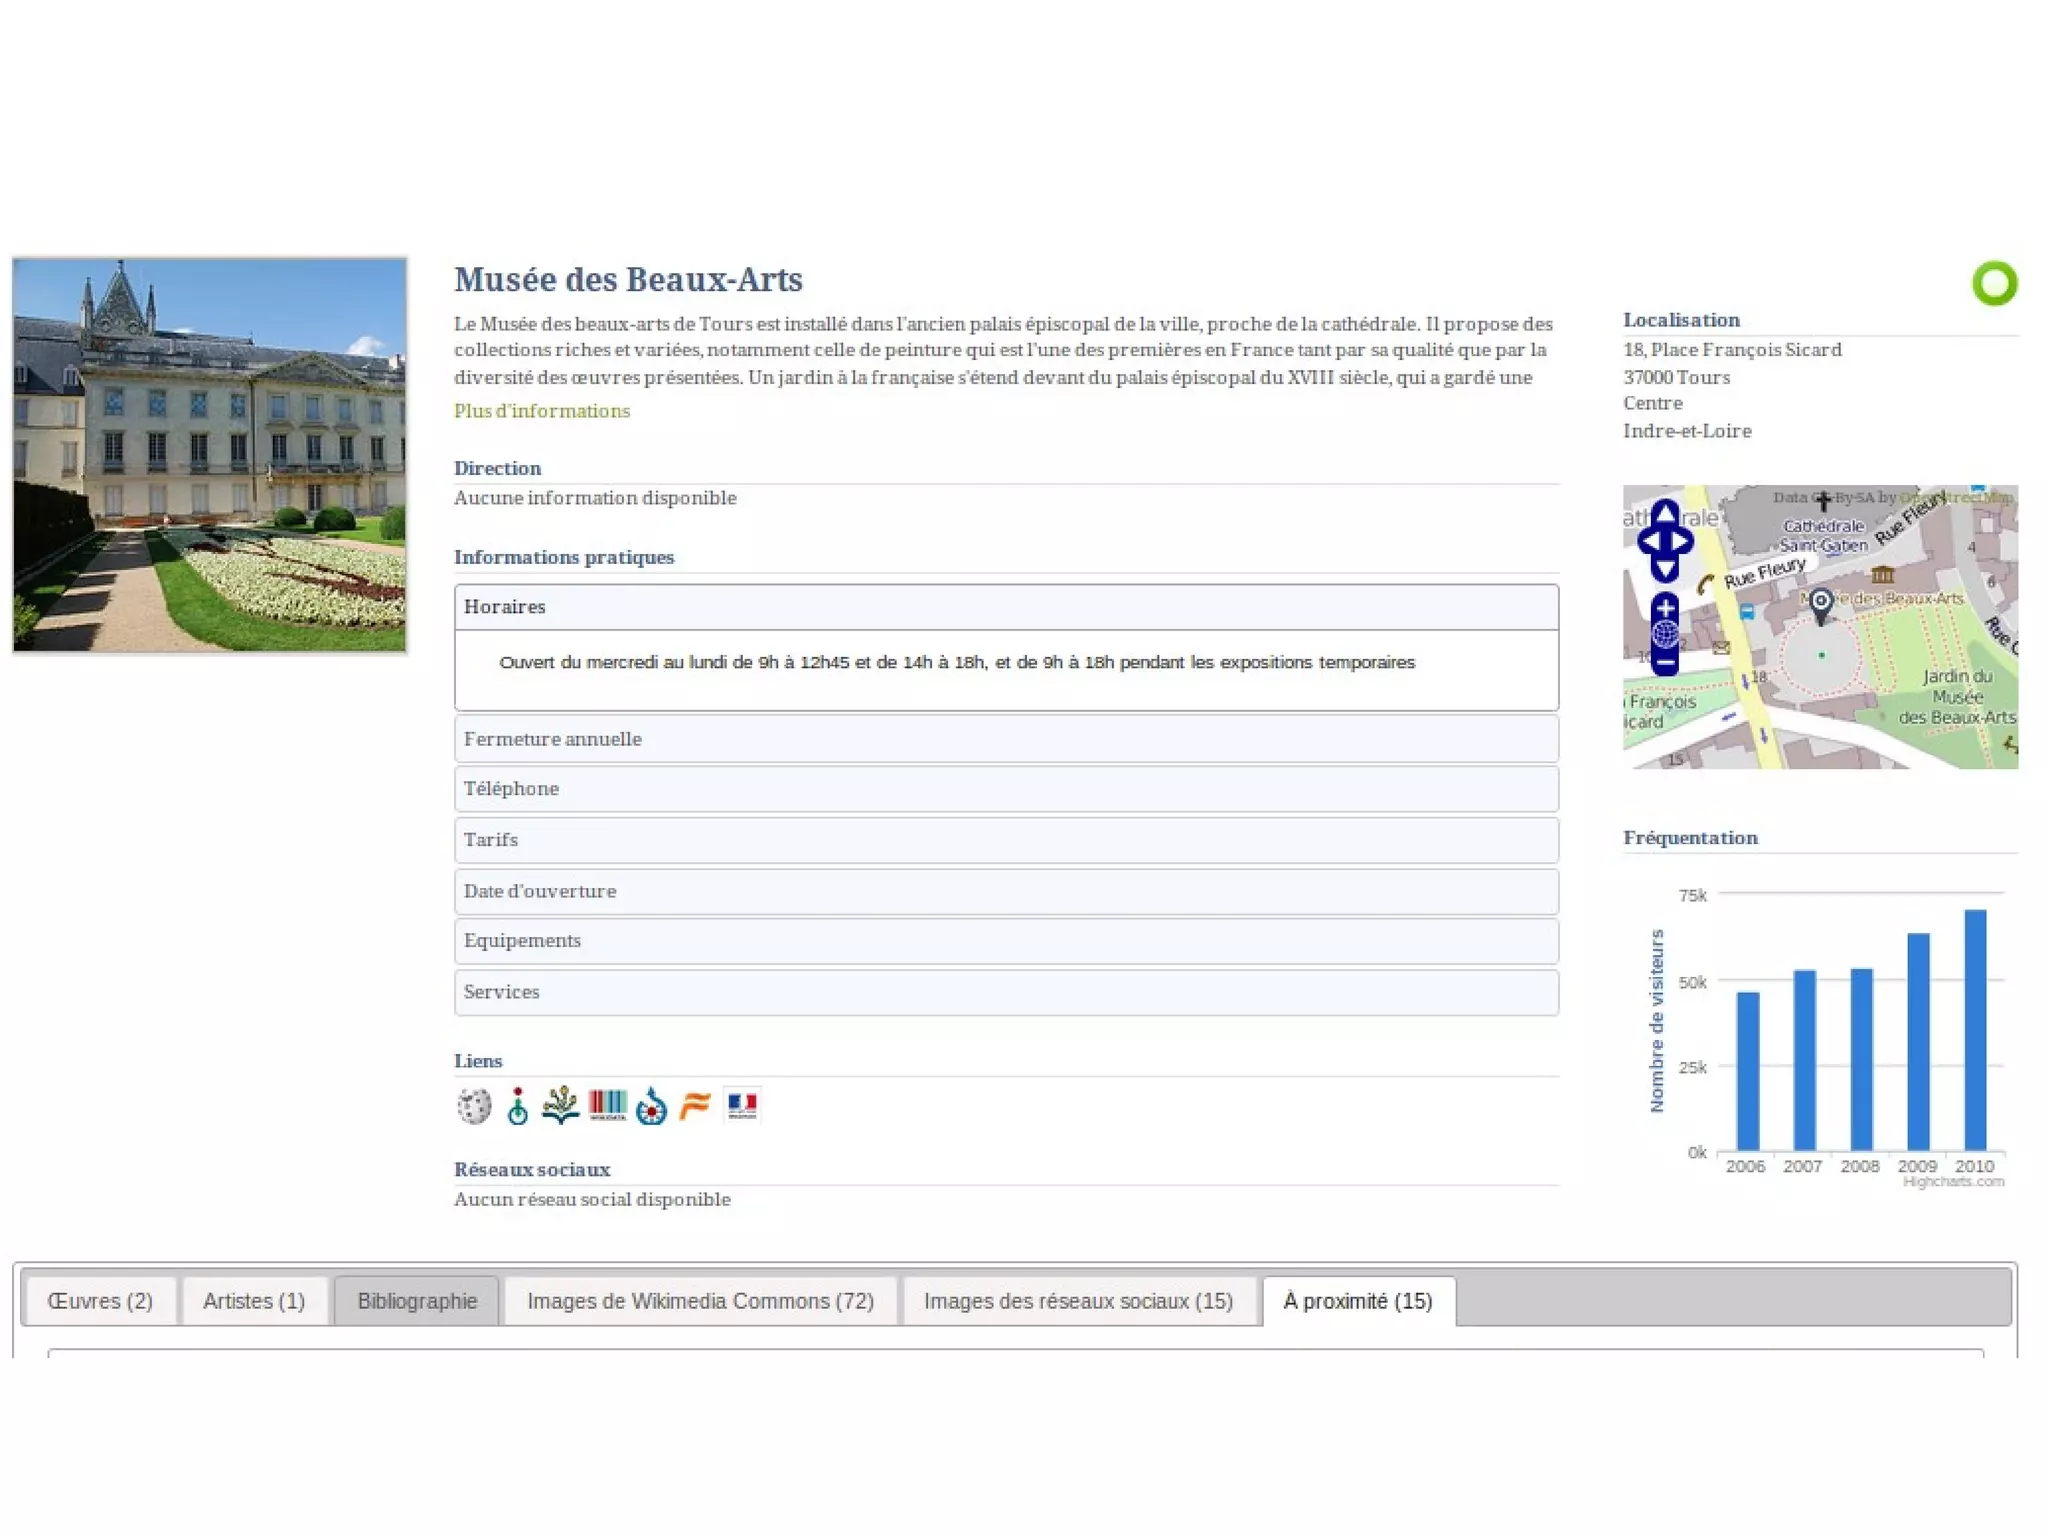Screen dimensions: 2048x1536
Task: Select the Bibliographie tab
Action: 417,1301
